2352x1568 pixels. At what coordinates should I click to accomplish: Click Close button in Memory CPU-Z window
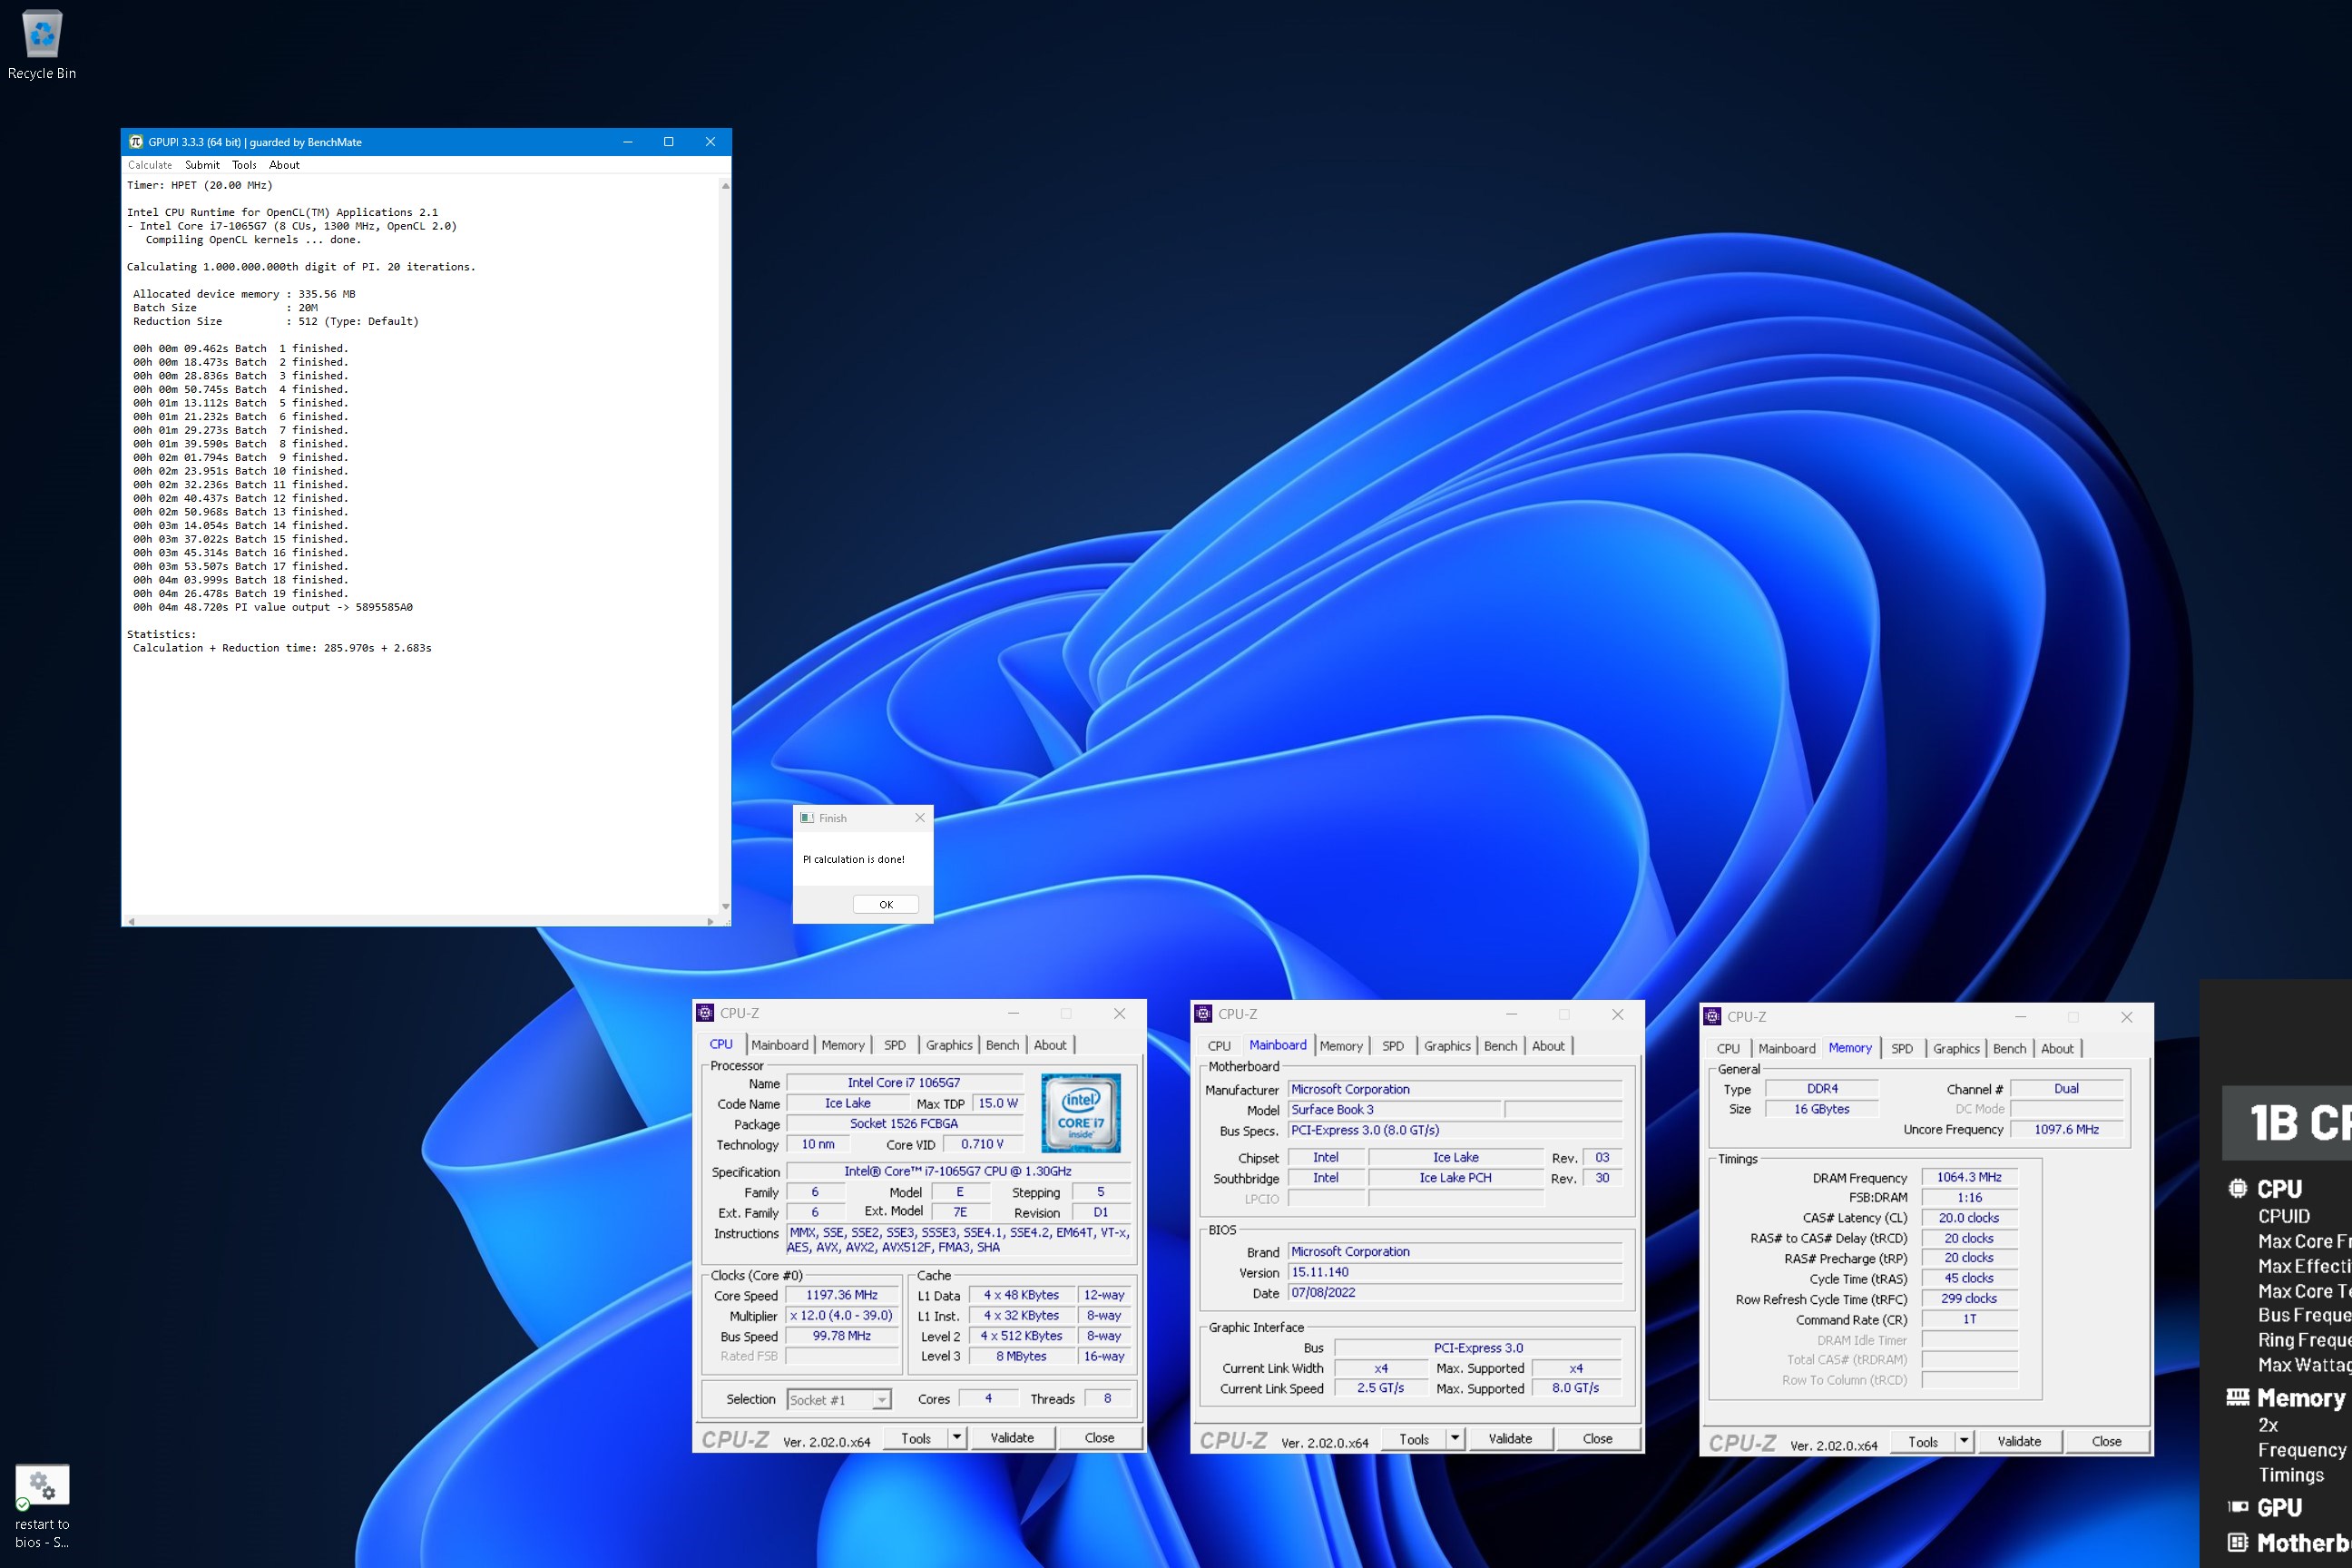(2106, 1442)
